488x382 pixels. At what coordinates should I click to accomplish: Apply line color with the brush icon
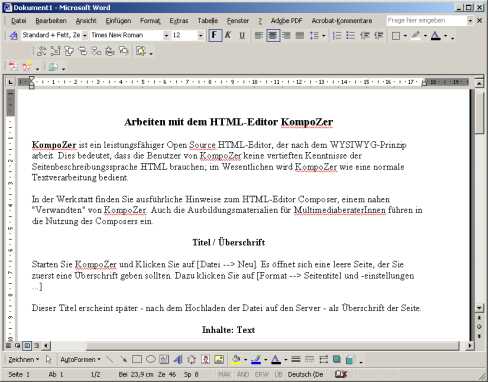(256, 359)
